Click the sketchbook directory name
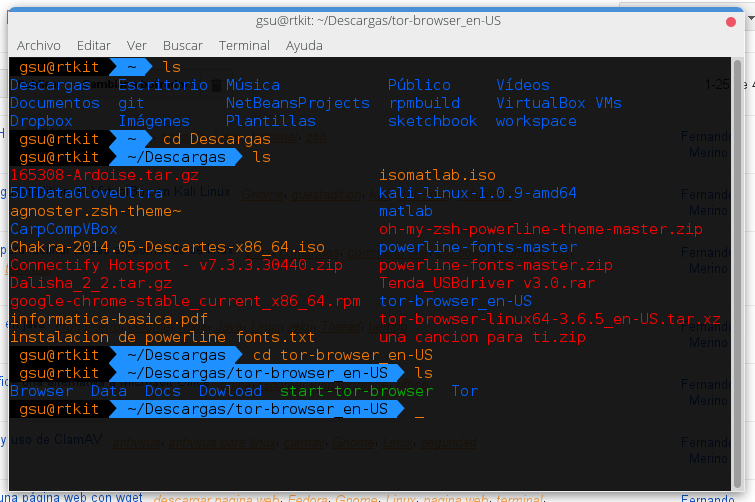Viewport: 755px width, 502px height. tap(432, 121)
